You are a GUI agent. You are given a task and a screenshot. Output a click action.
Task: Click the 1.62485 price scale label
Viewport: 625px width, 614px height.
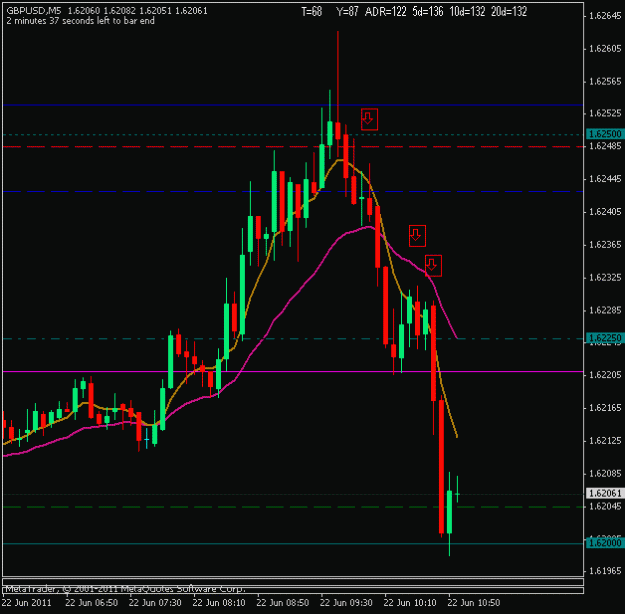click(x=605, y=146)
